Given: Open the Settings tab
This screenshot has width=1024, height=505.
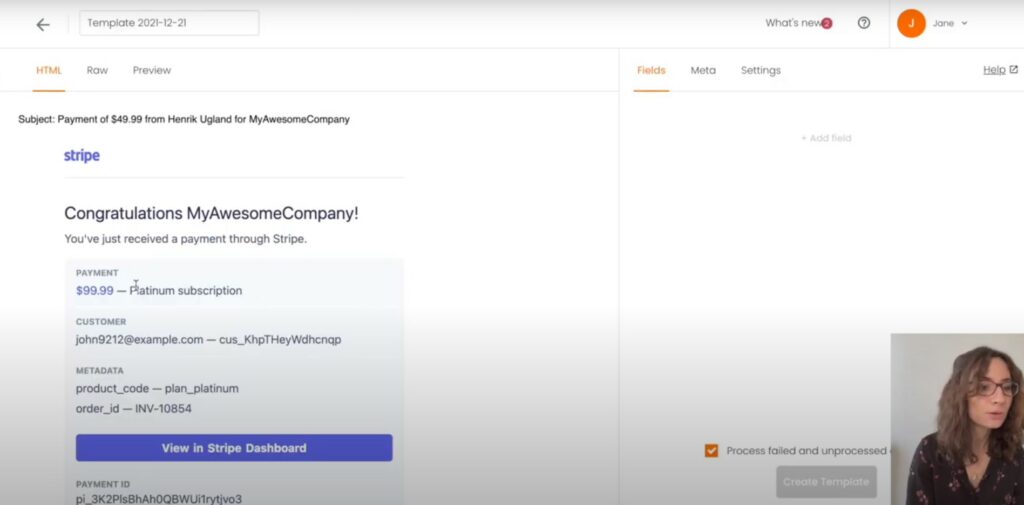Looking at the screenshot, I should pyautogui.click(x=761, y=70).
